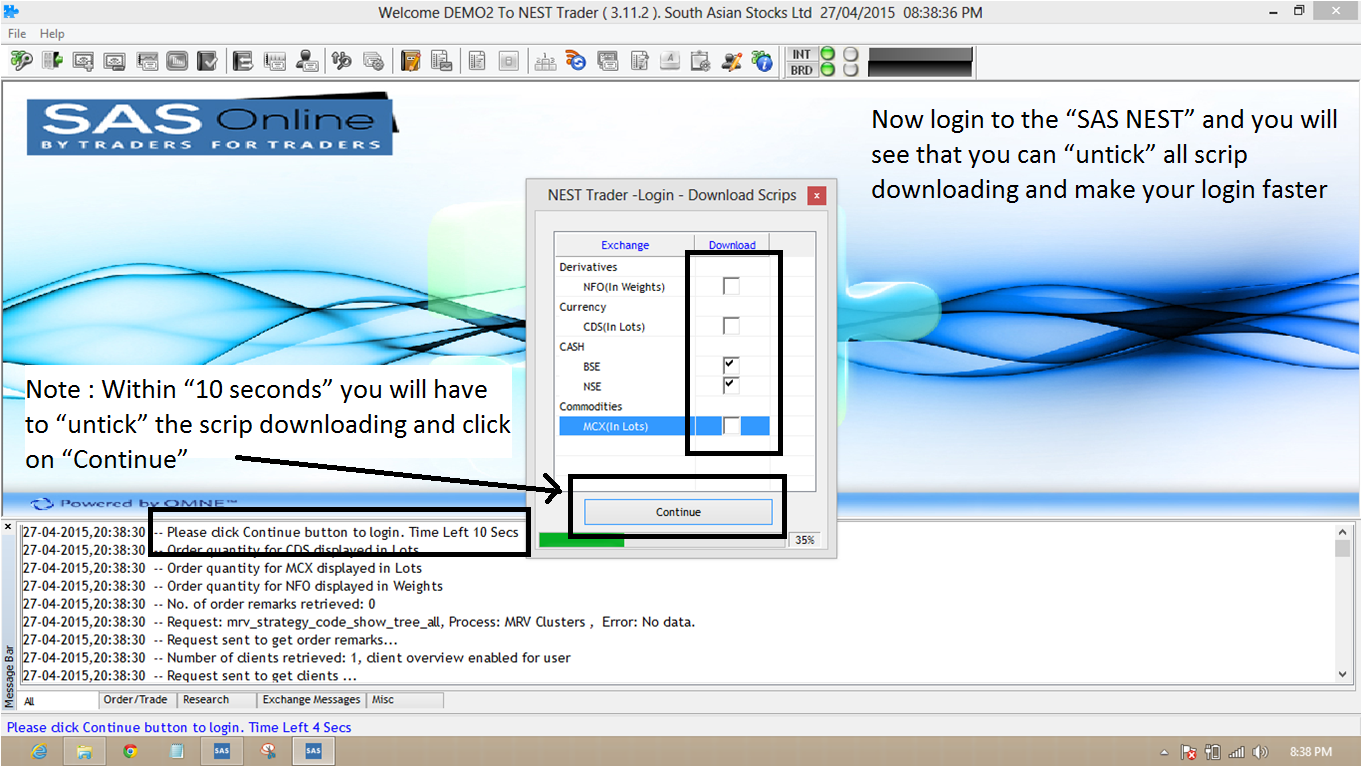Click the up-arrow with magnifier icon
Viewport: 1362px width, 767px height.
point(342,61)
